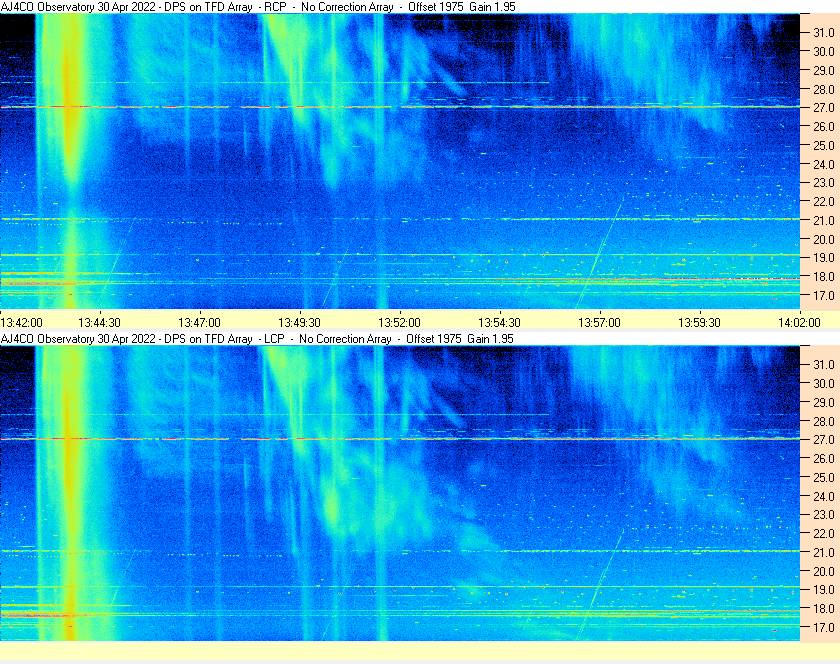
Task: Select the 13:47:00 time axis label
Action: (x=199, y=323)
